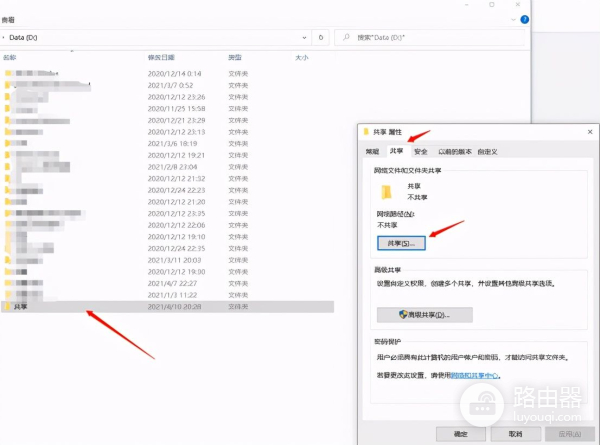Select folder dated 2021/3/7 0:52
The height and width of the screenshot is (445, 600).
pyautogui.click(x=167, y=85)
